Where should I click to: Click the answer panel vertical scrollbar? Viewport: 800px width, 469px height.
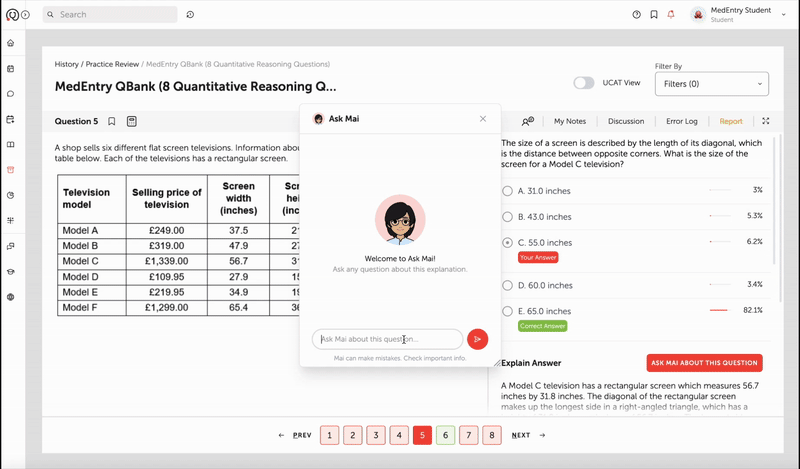[780, 219]
